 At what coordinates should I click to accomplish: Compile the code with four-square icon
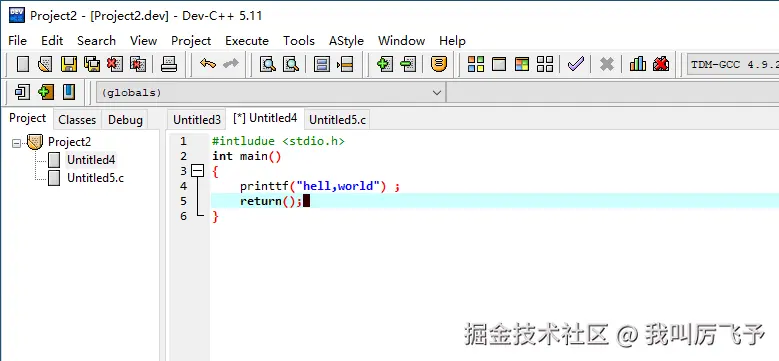pyautogui.click(x=476, y=64)
